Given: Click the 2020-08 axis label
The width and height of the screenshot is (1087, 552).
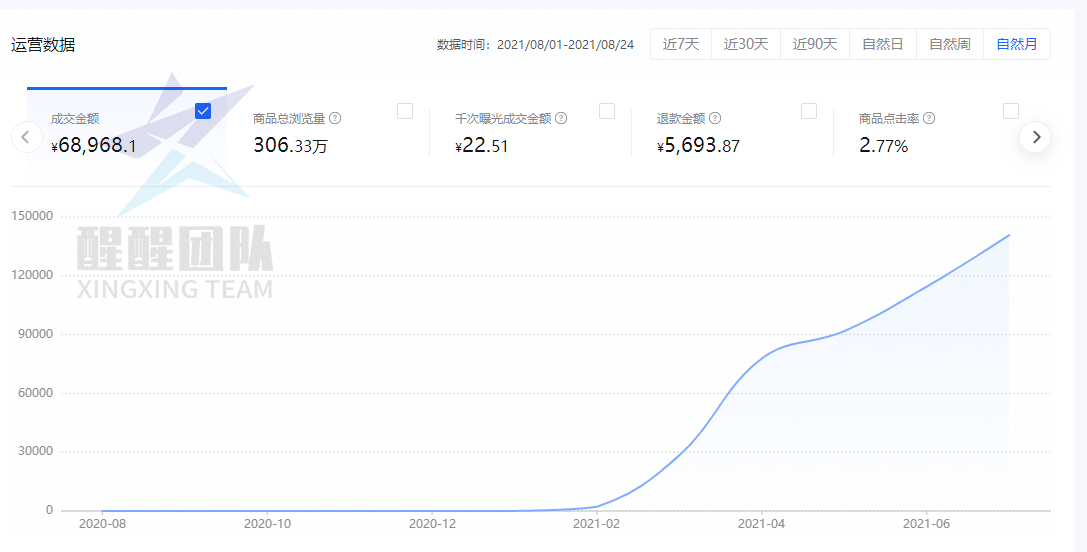Looking at the screenshot, I should click(x=102, y=524).
